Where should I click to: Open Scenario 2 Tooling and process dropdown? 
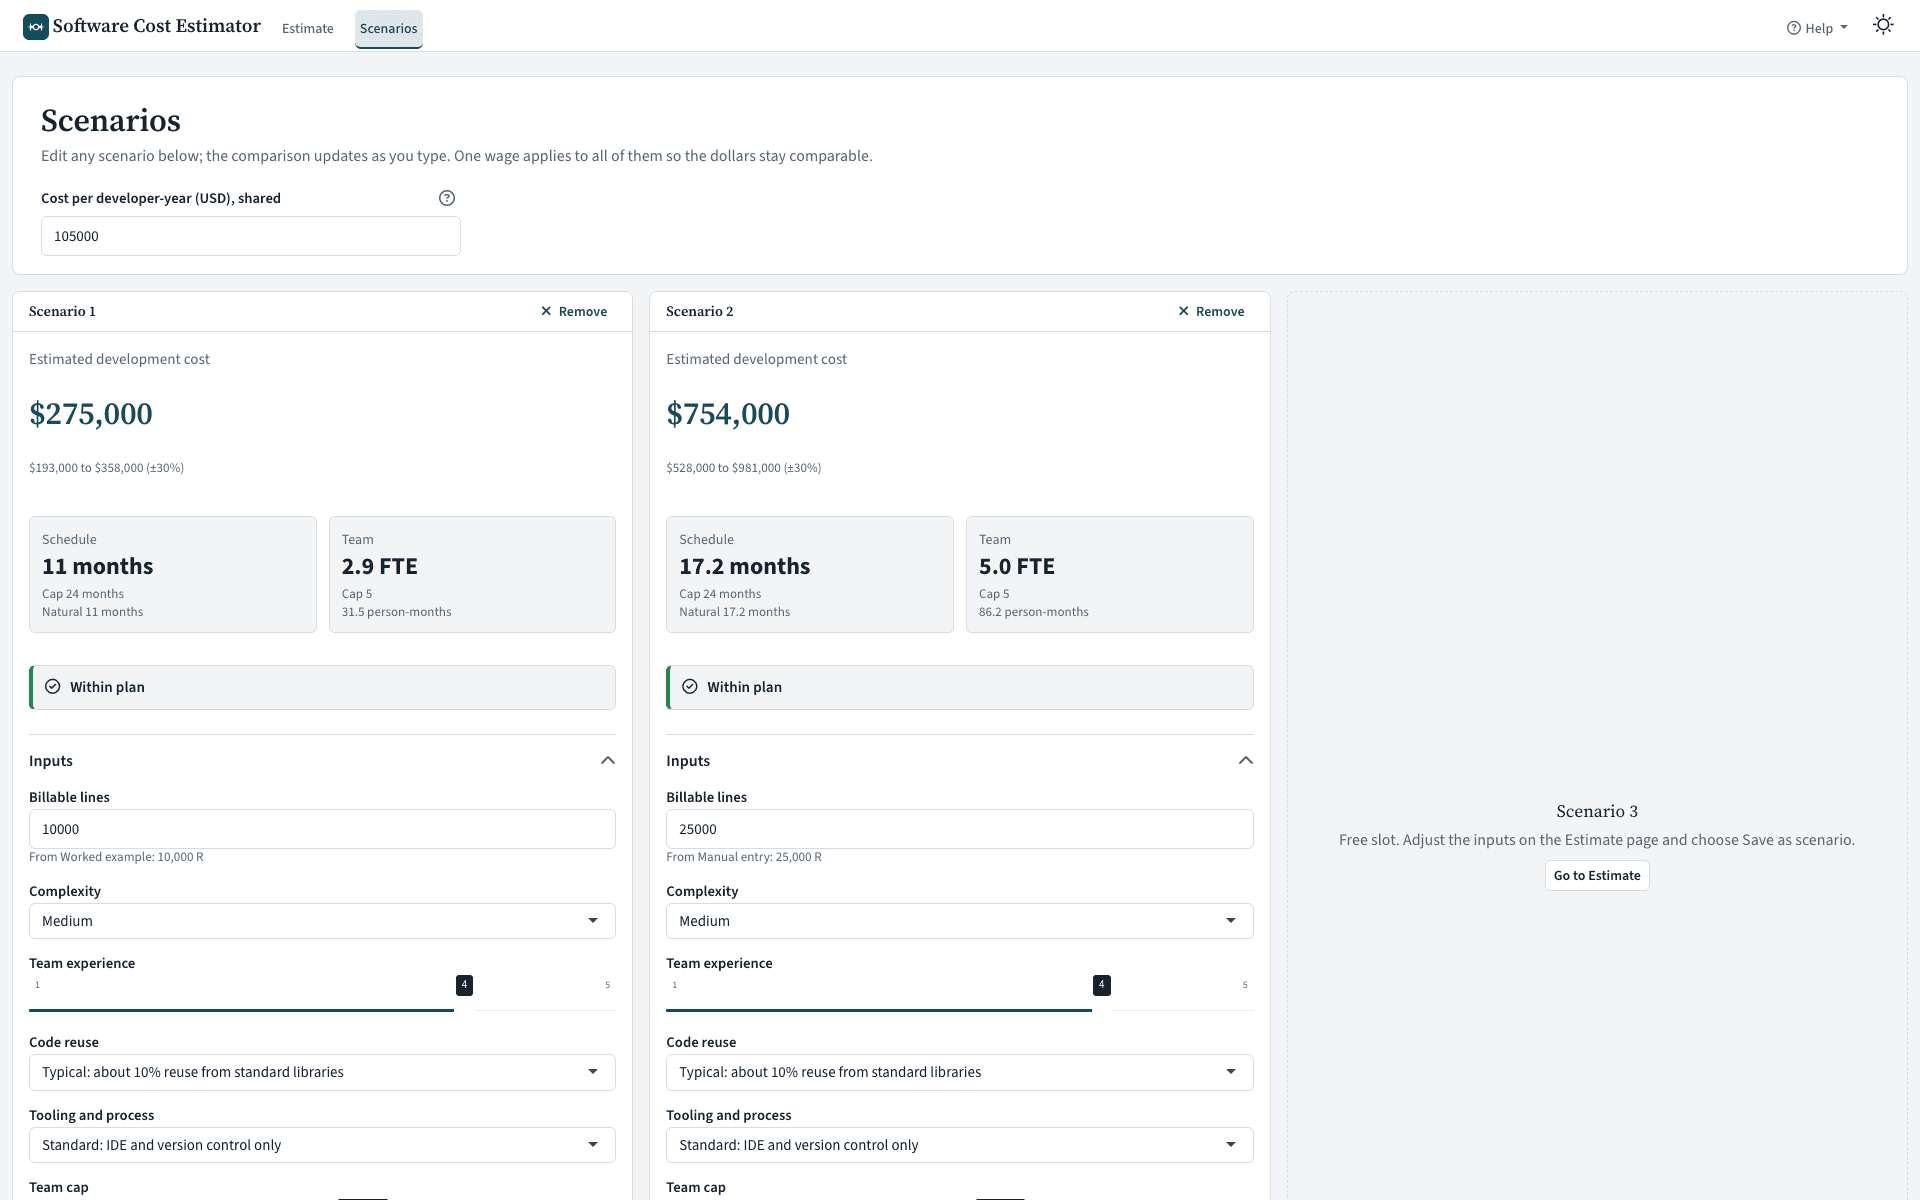960,1145
